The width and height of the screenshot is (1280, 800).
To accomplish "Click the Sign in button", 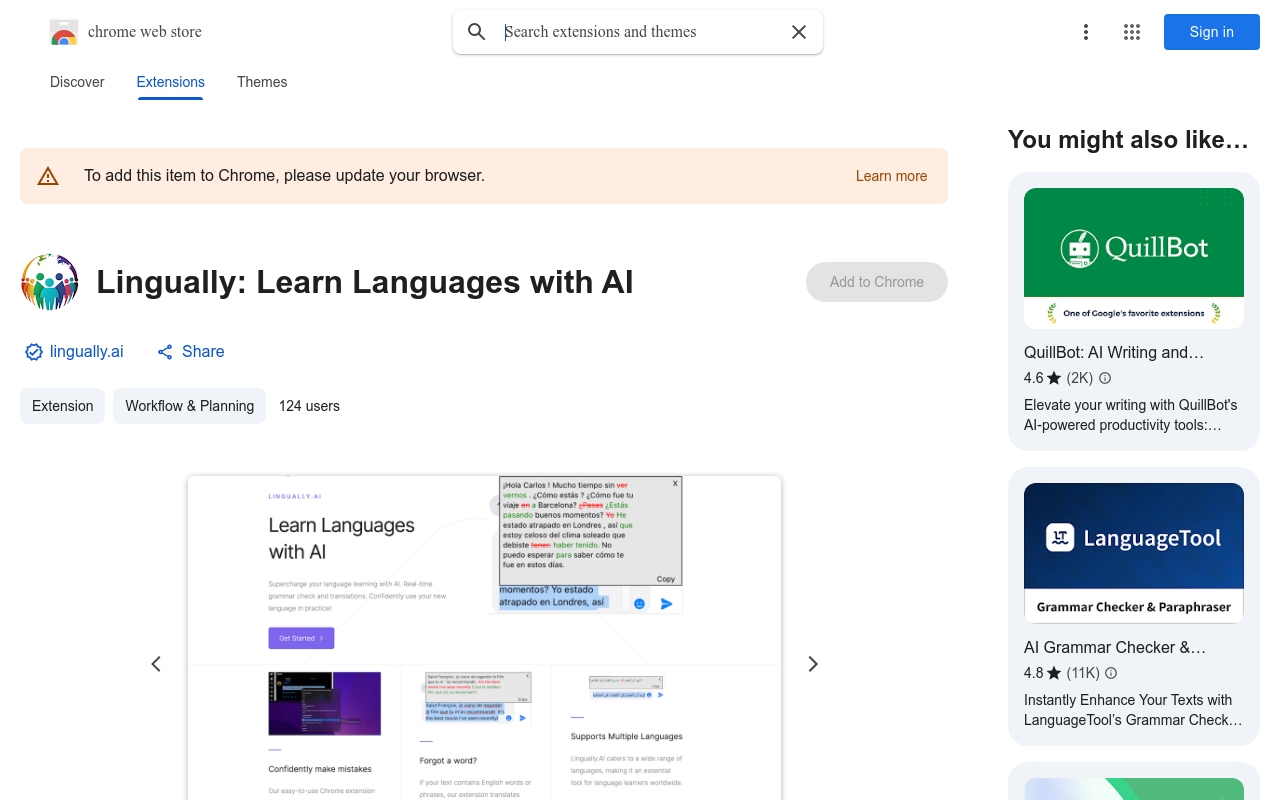I will click(1212, 32).
